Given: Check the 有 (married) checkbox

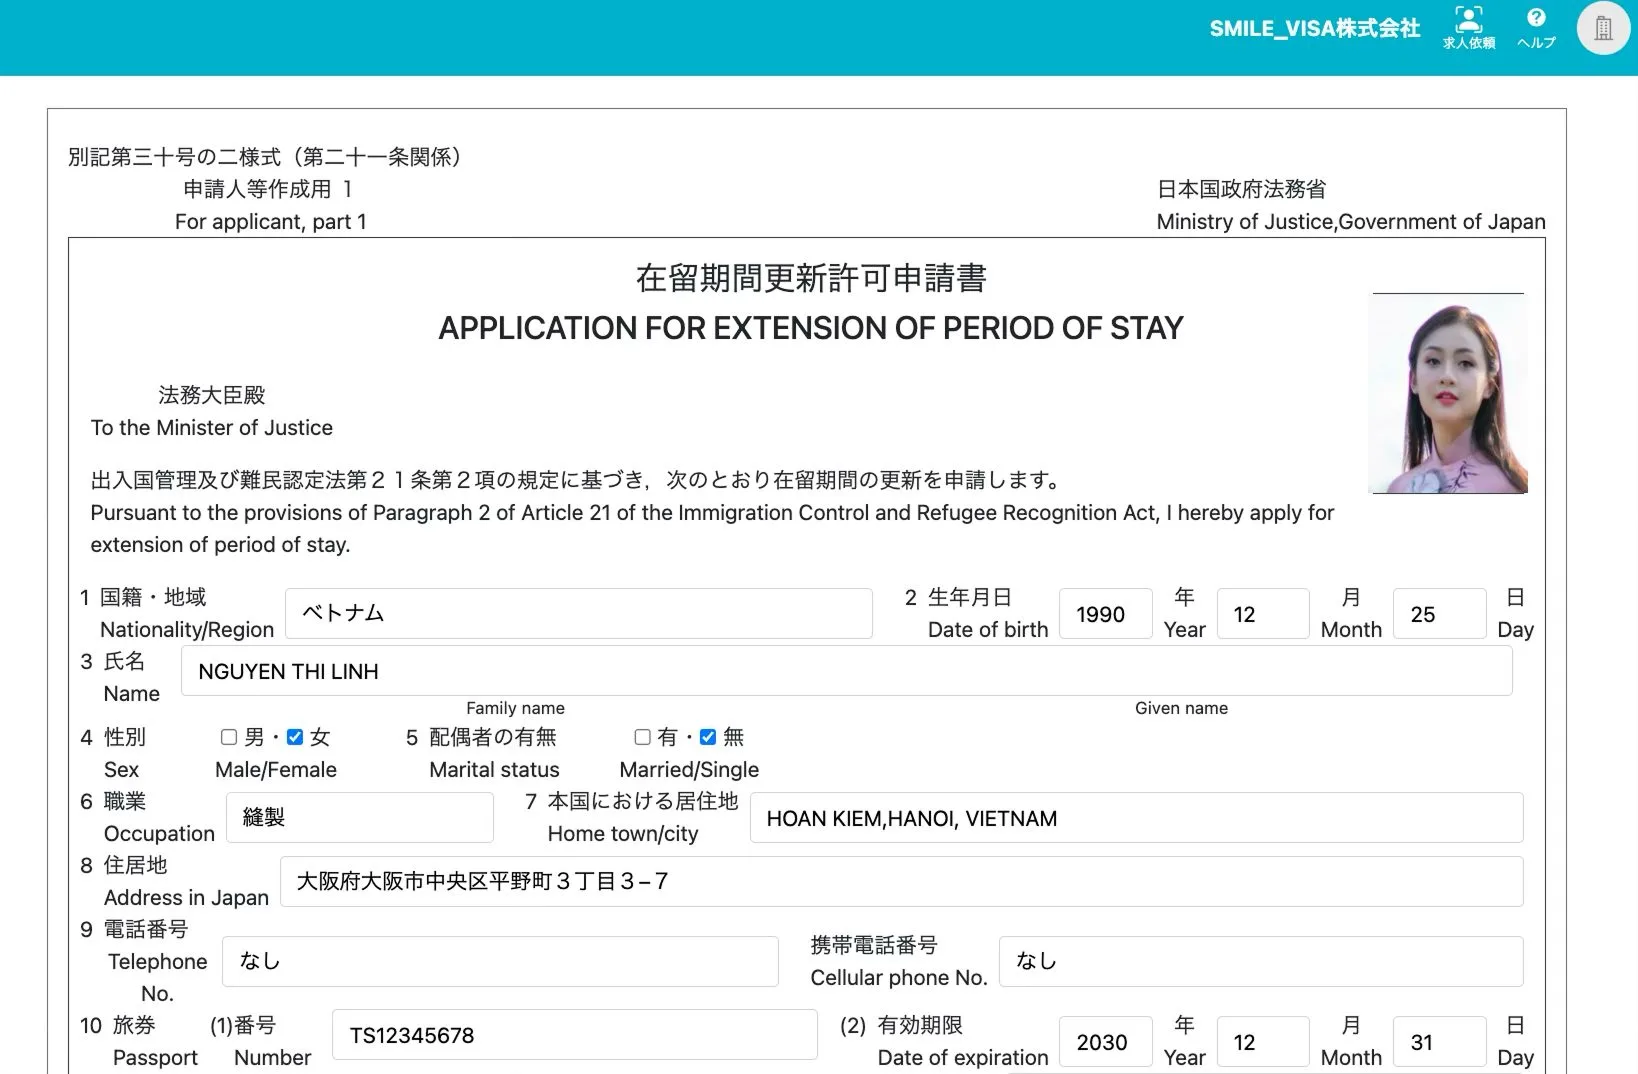Looking at the screenshot, I should [x=643, y=737].
